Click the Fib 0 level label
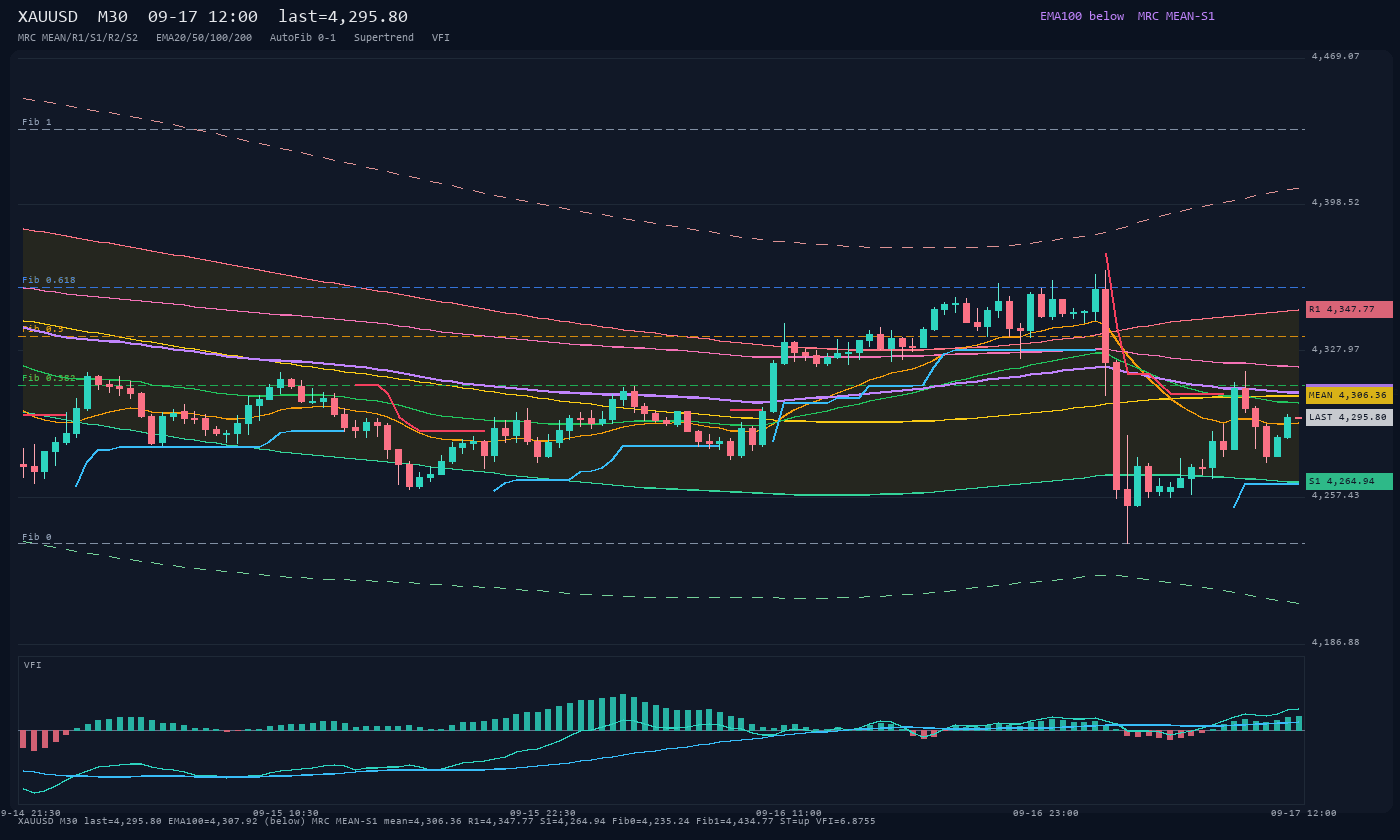This screenshot has height=840, width=1400. pos(37,537)
